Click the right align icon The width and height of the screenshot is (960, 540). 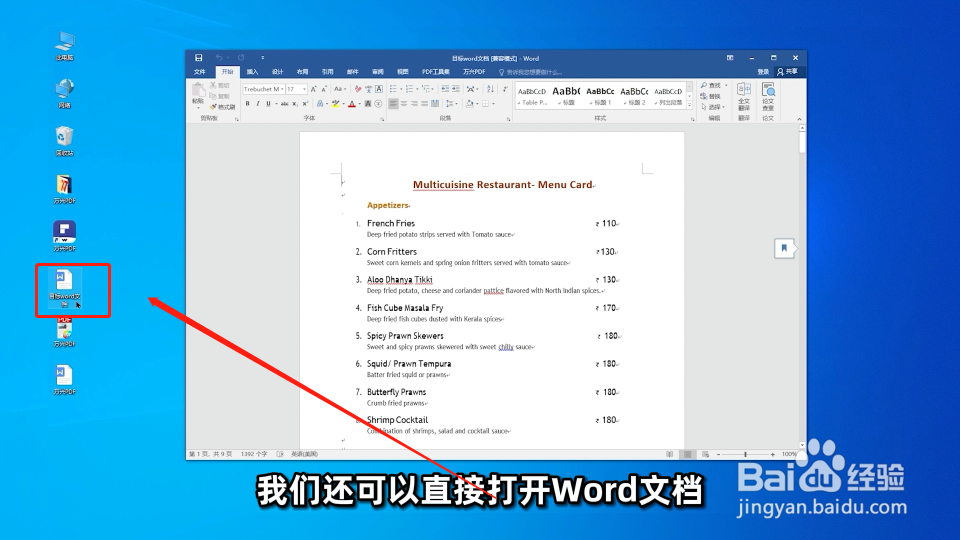point(414,103)
